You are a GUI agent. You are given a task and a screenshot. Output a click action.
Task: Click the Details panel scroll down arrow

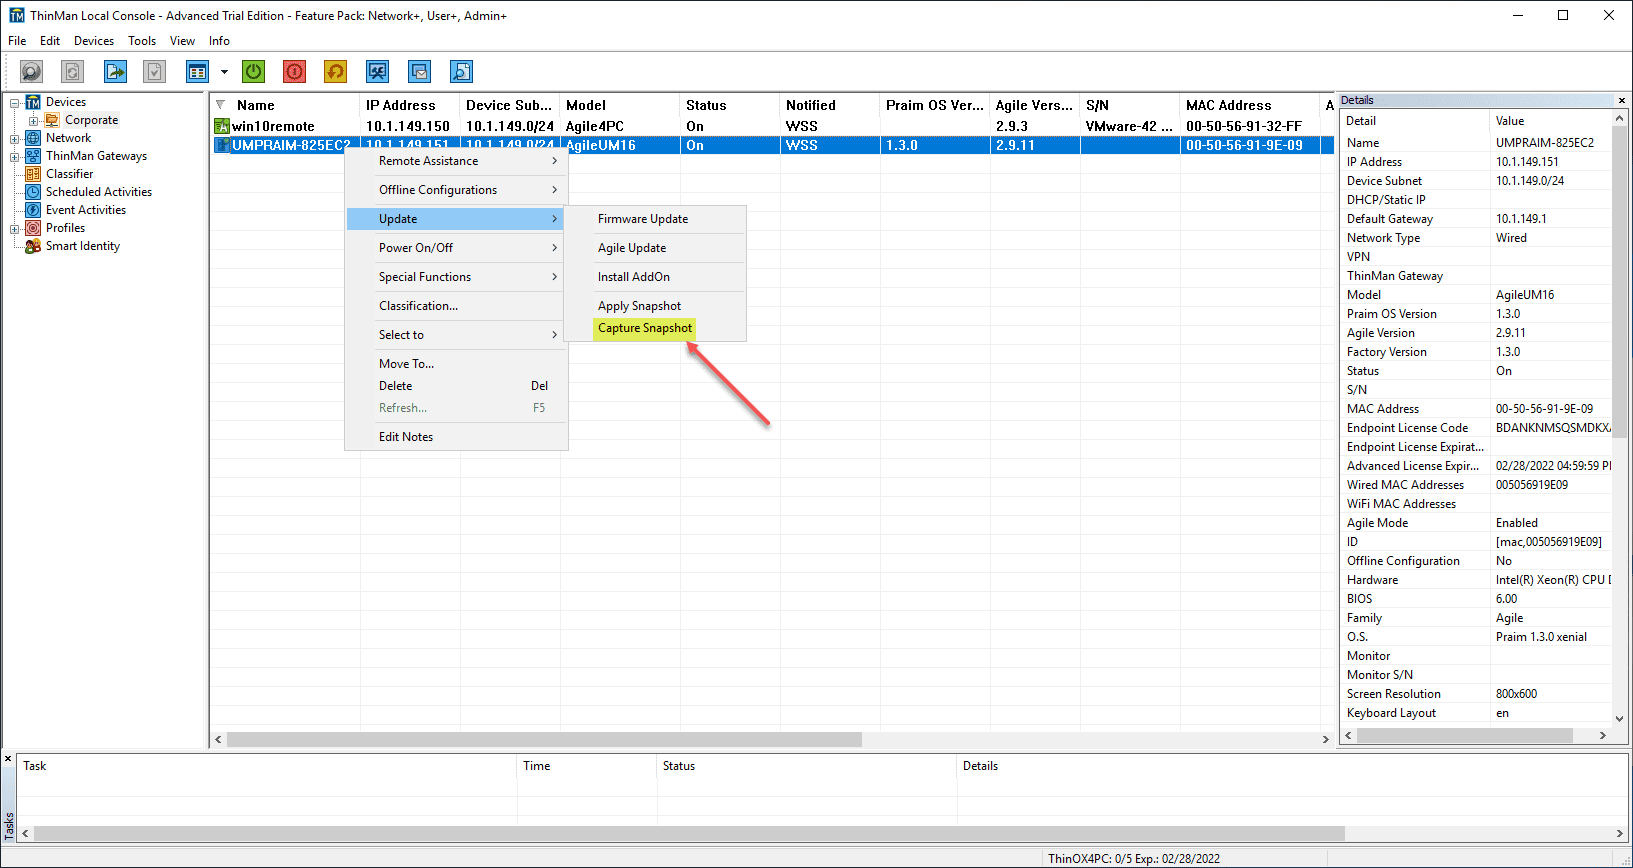click(1620, 718)
